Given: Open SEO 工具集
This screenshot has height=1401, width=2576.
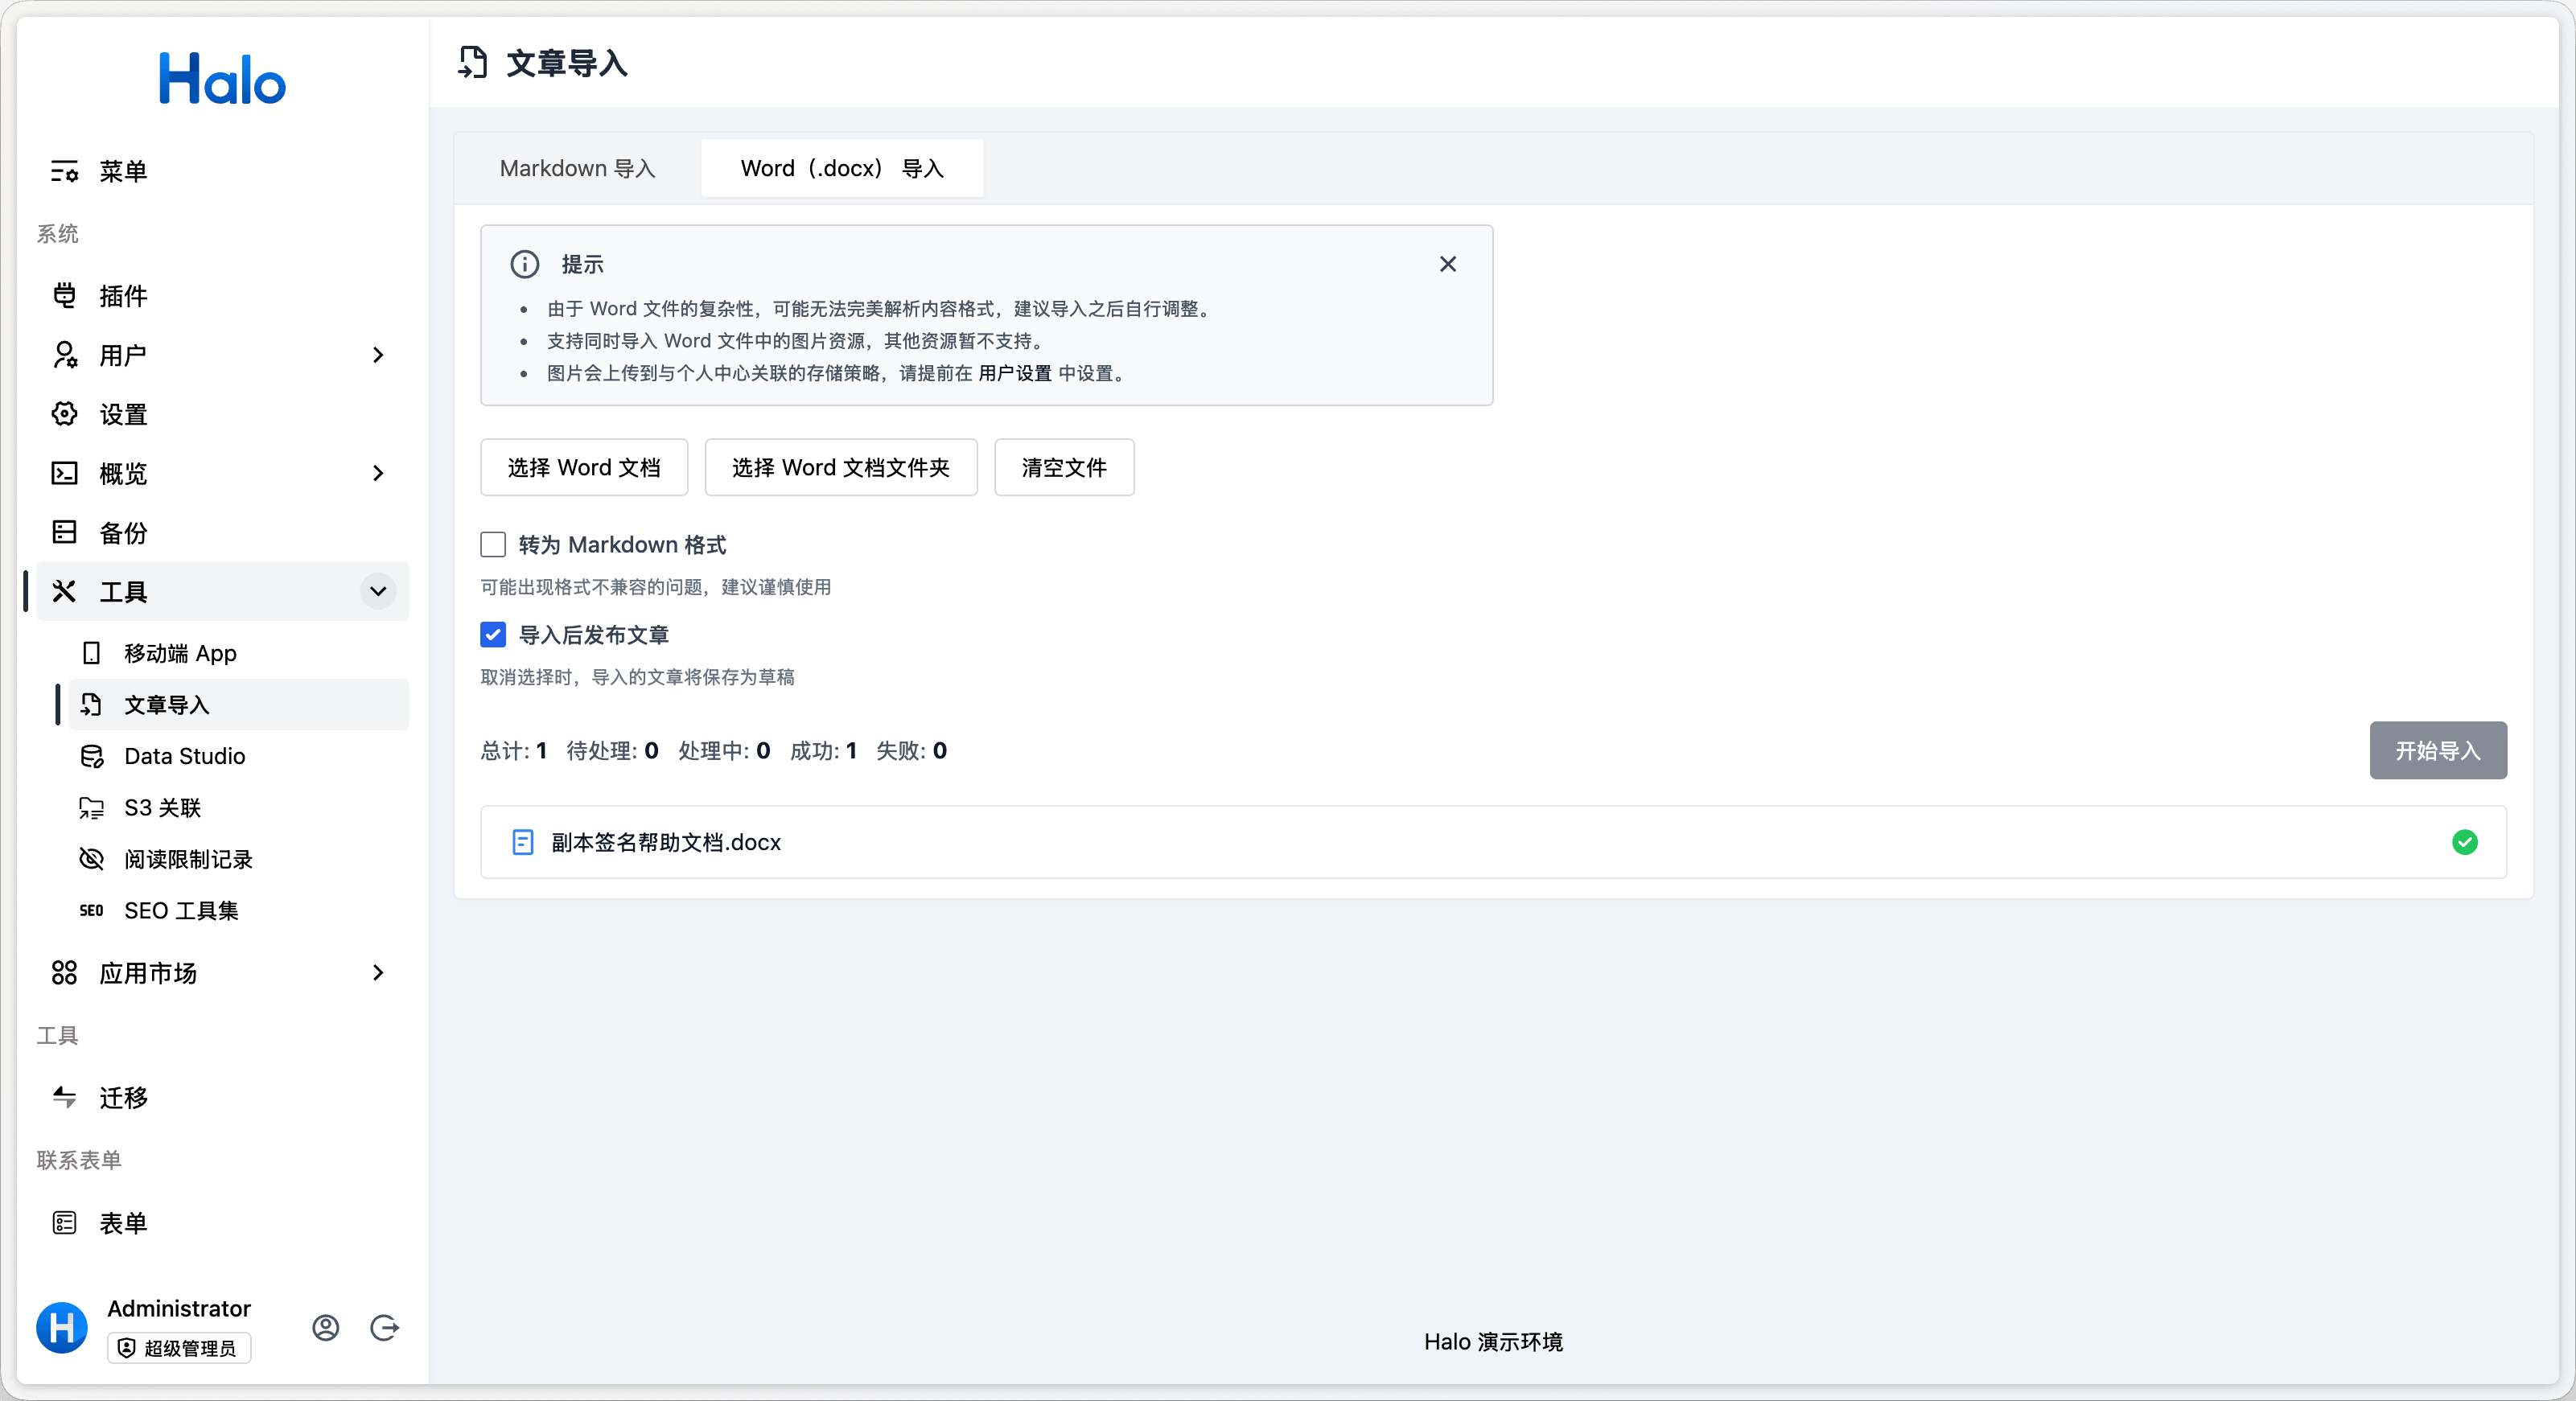Looking at the screenshot, I should [x=181, y=911].
